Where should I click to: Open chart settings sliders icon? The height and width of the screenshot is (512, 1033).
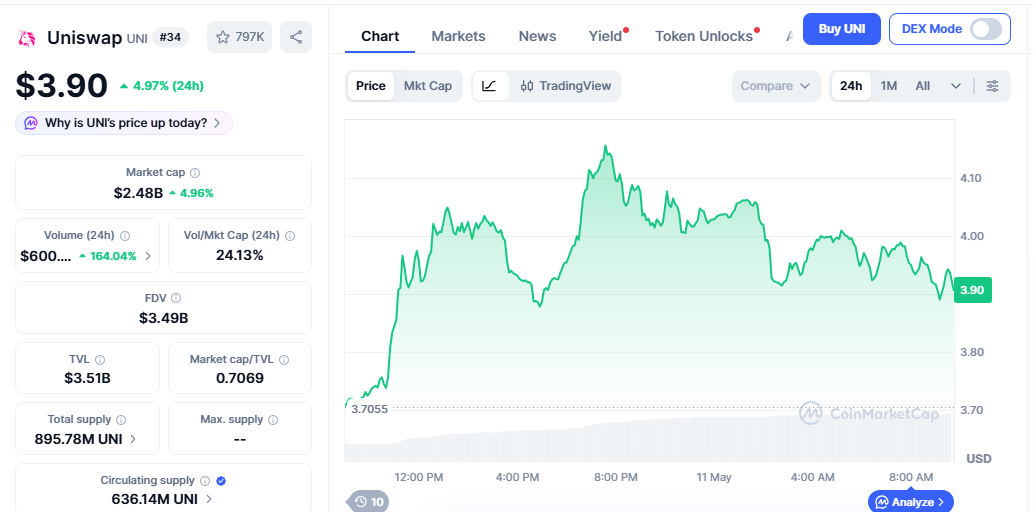pyautogui.click(x=992, y=86)
